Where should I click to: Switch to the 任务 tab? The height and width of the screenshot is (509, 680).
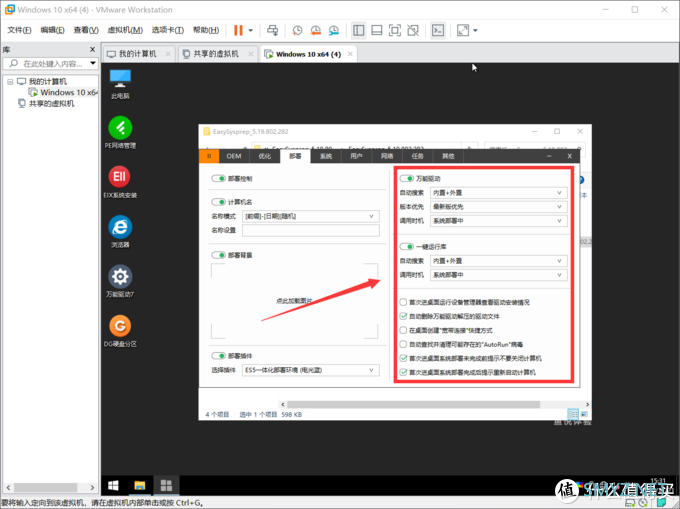pyautogui.click(x=417, y=156)
